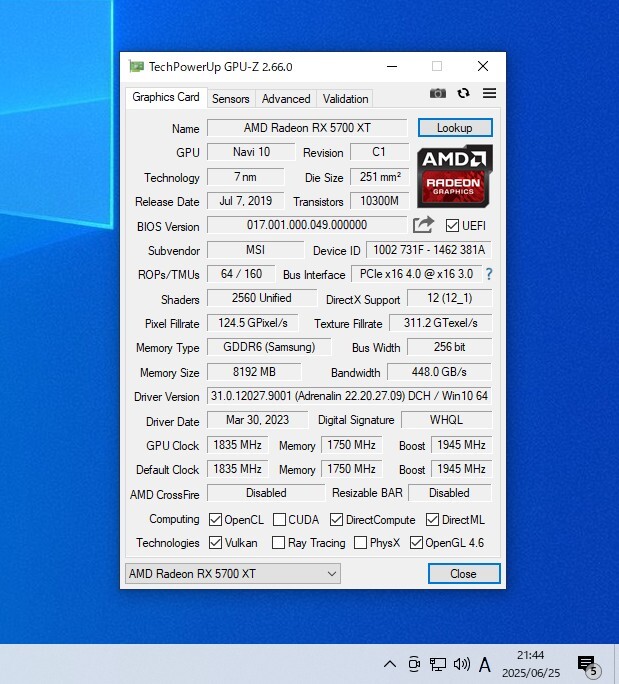Toggle the OpenGL 4.6 checkbox

pyautogui.click(x=416, y=543)
